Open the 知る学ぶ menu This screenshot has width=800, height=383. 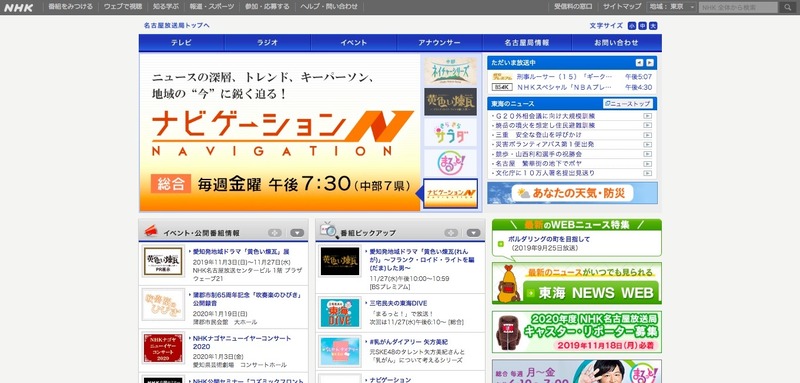(x=166, y=7)
